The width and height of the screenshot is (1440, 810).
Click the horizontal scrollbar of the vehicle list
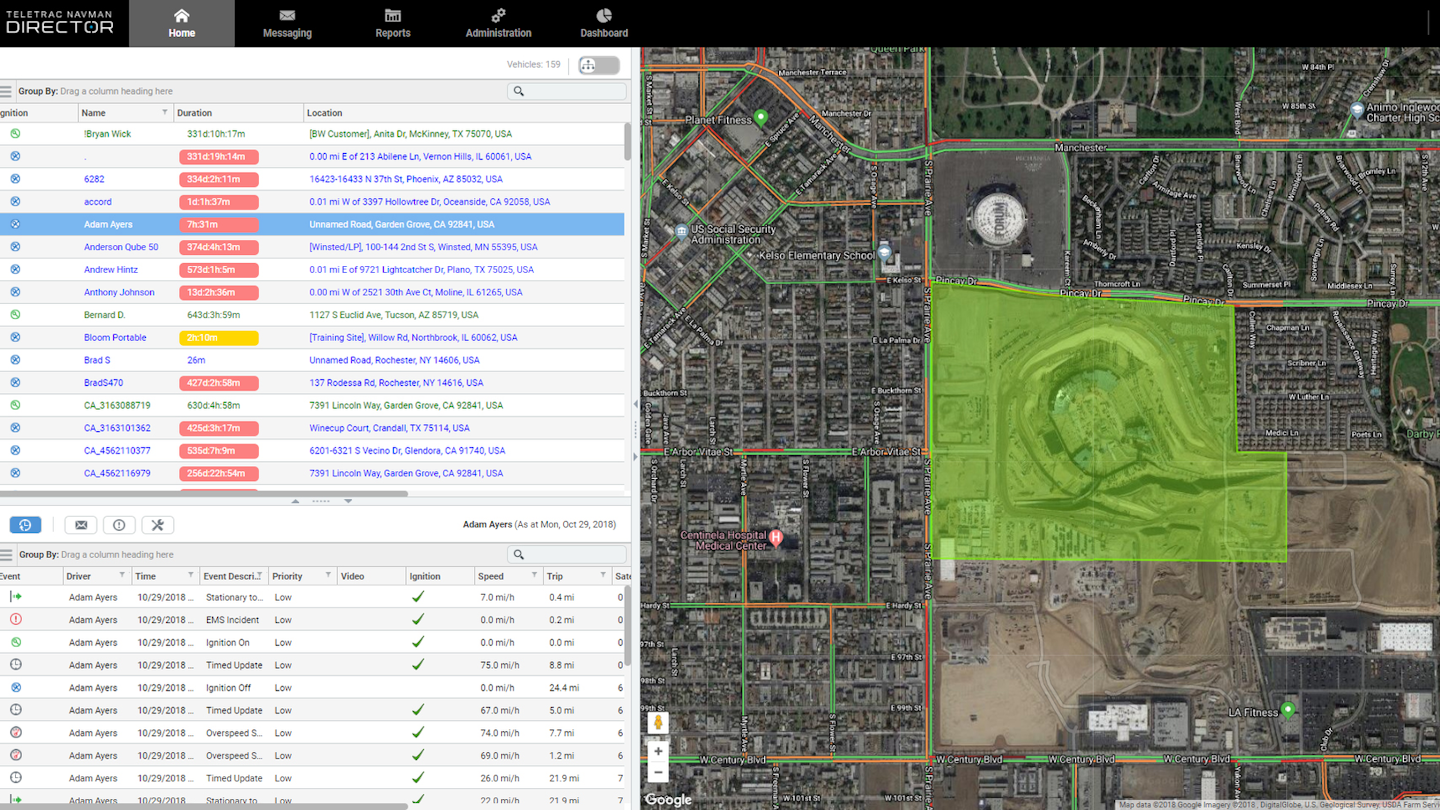(204, 493)
